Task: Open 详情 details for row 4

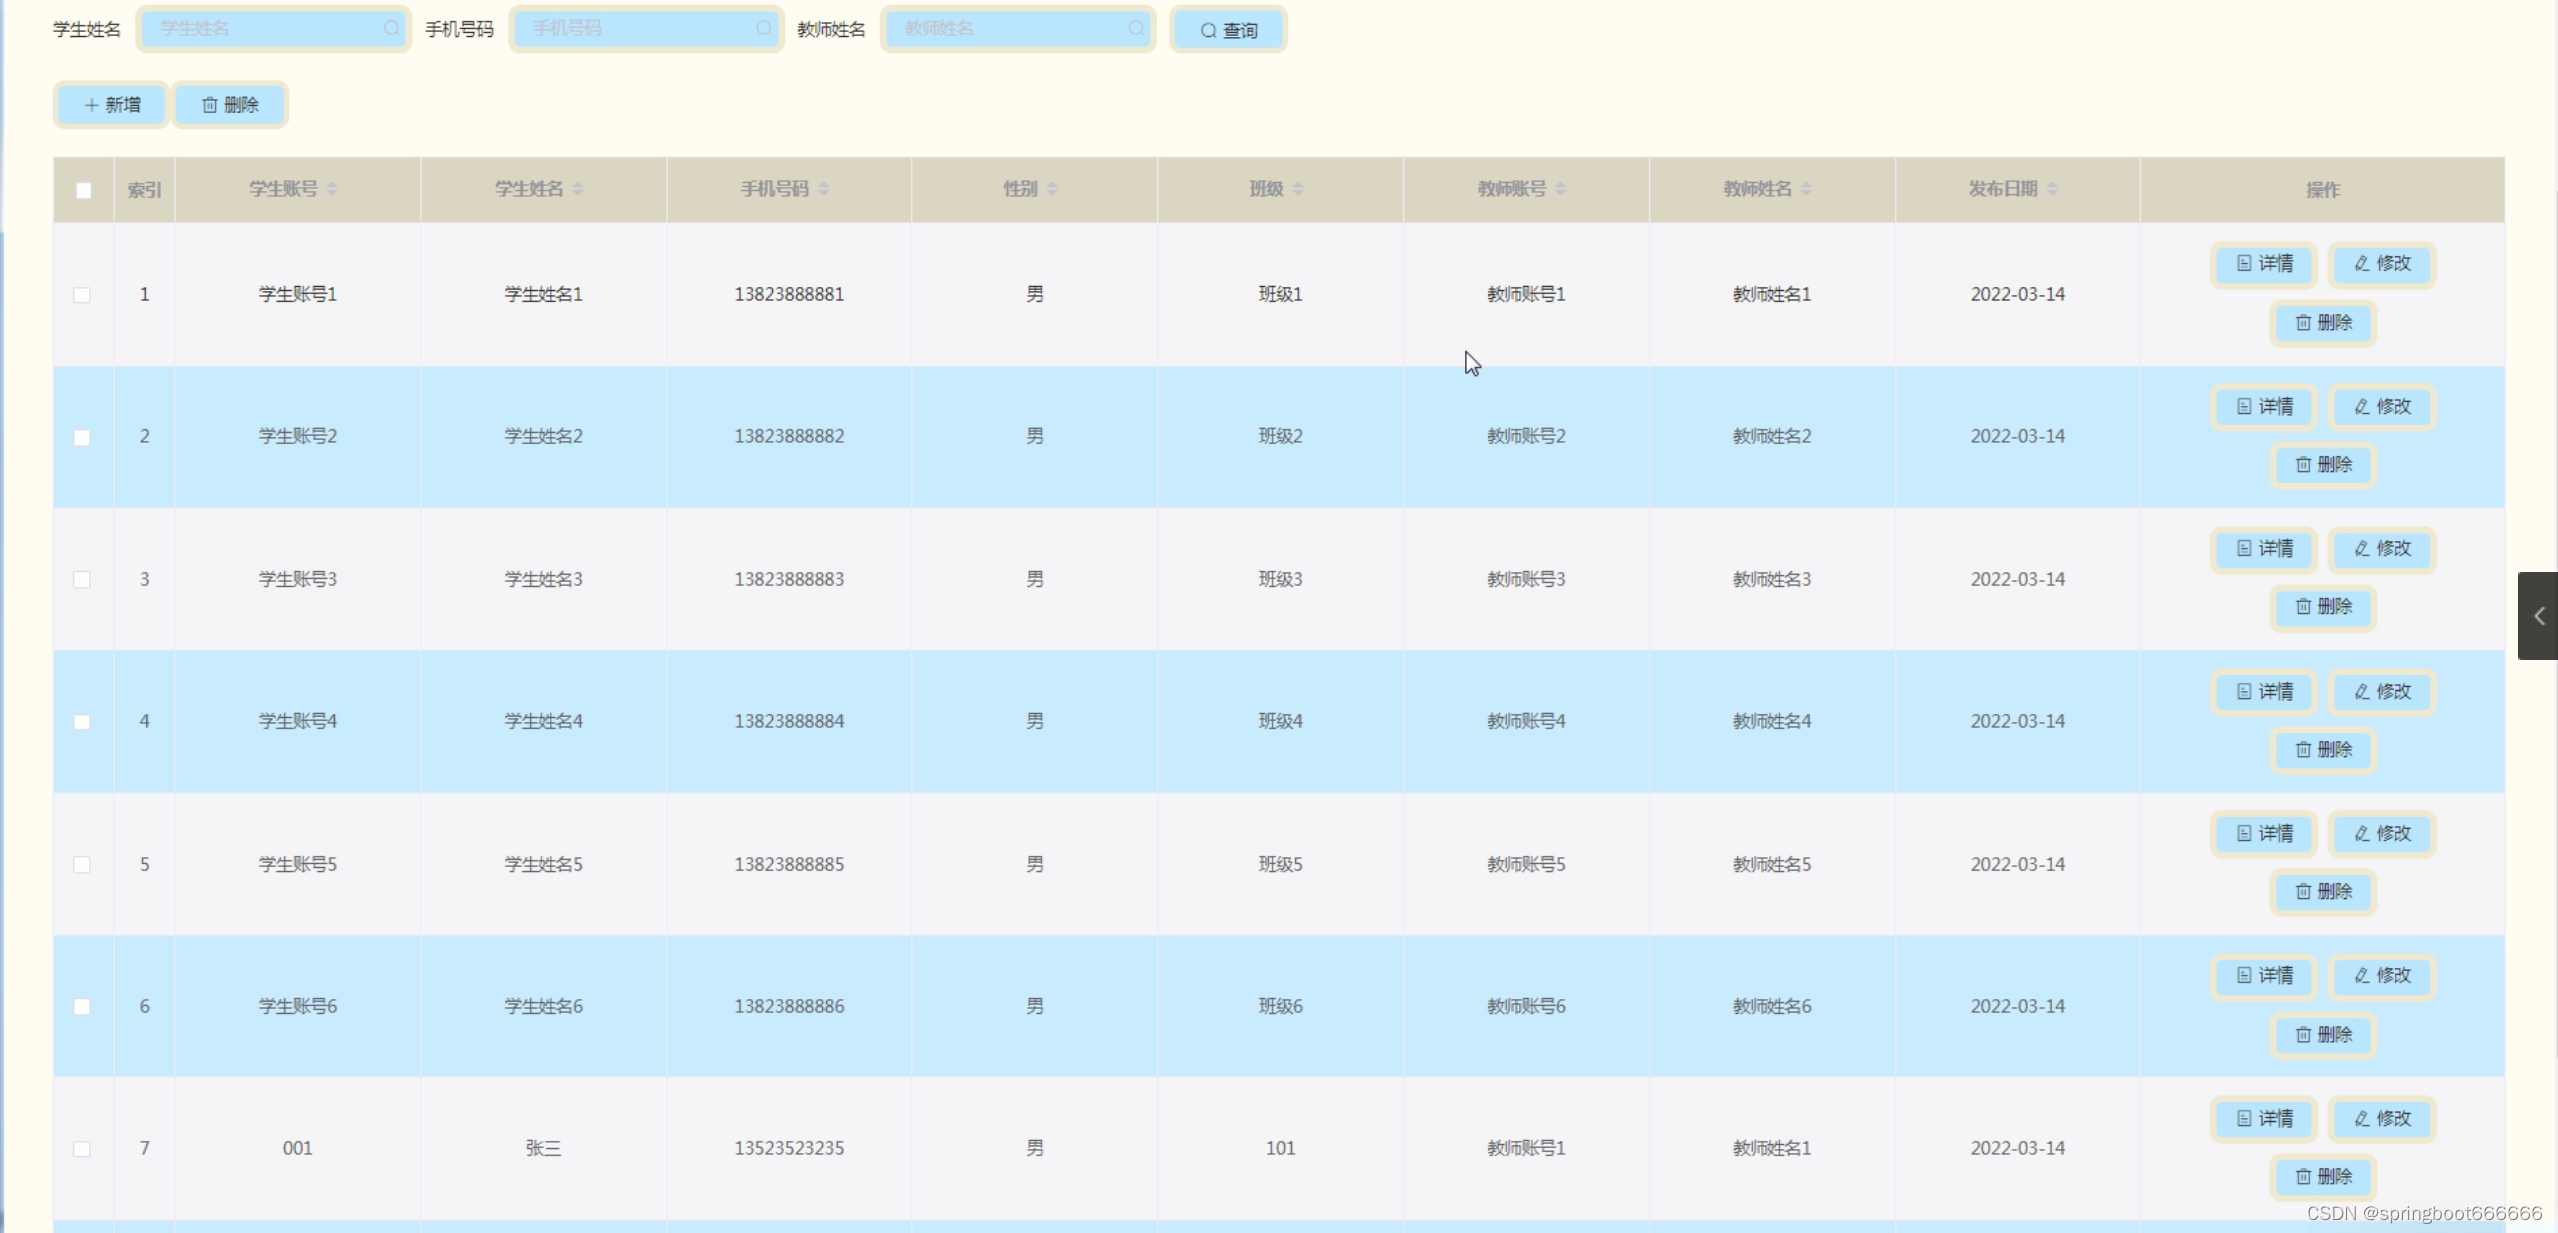Action: [2264, 692]
